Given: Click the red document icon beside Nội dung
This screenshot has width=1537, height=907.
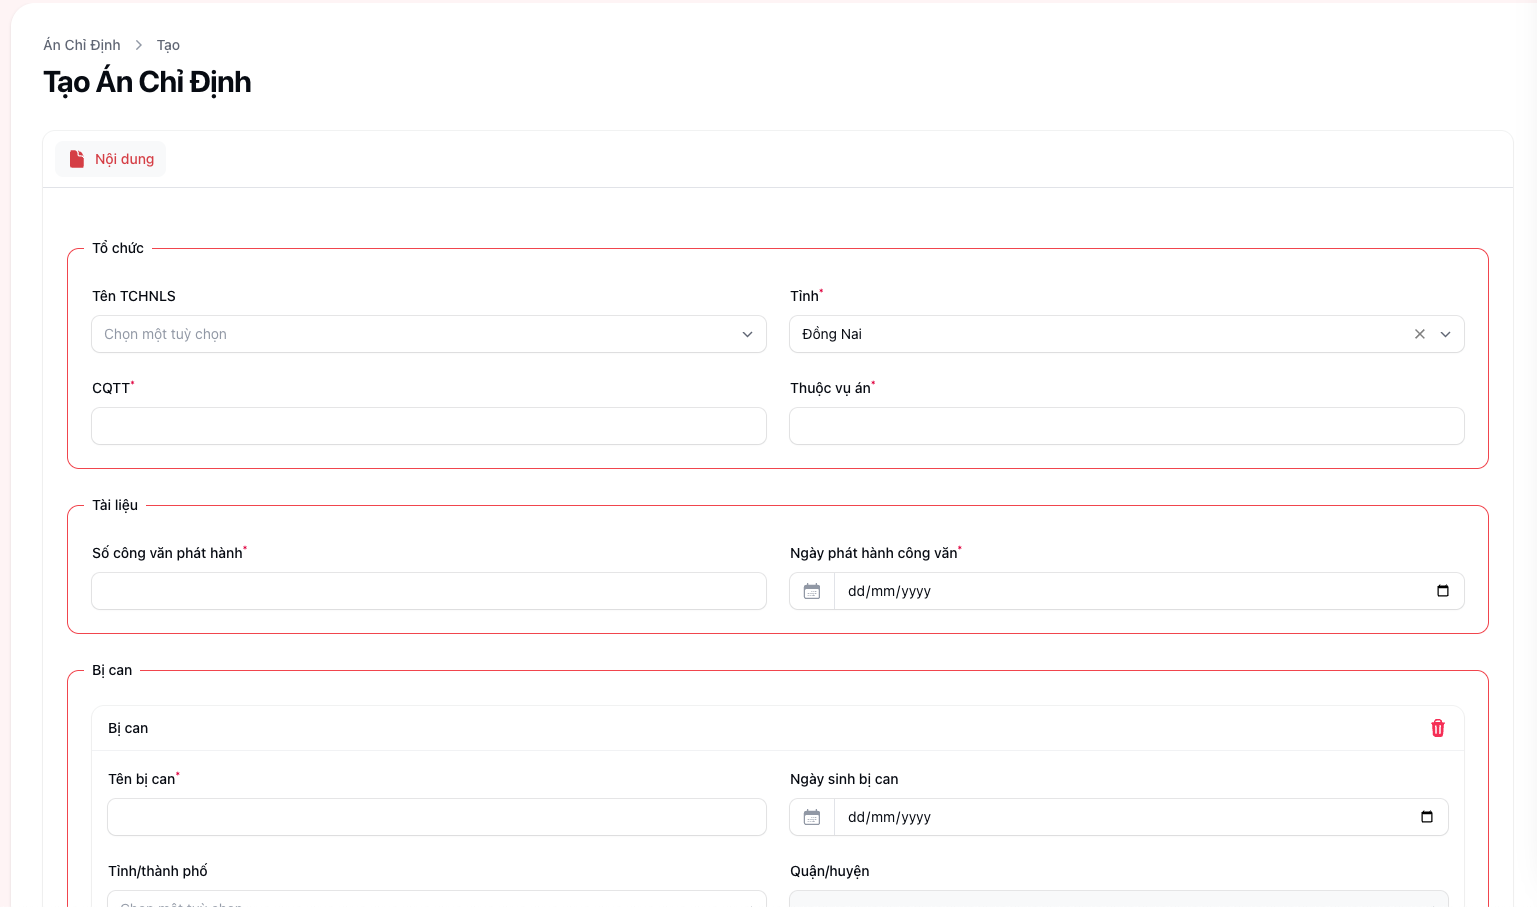Looking at the screenshot, I should [77, 159].
